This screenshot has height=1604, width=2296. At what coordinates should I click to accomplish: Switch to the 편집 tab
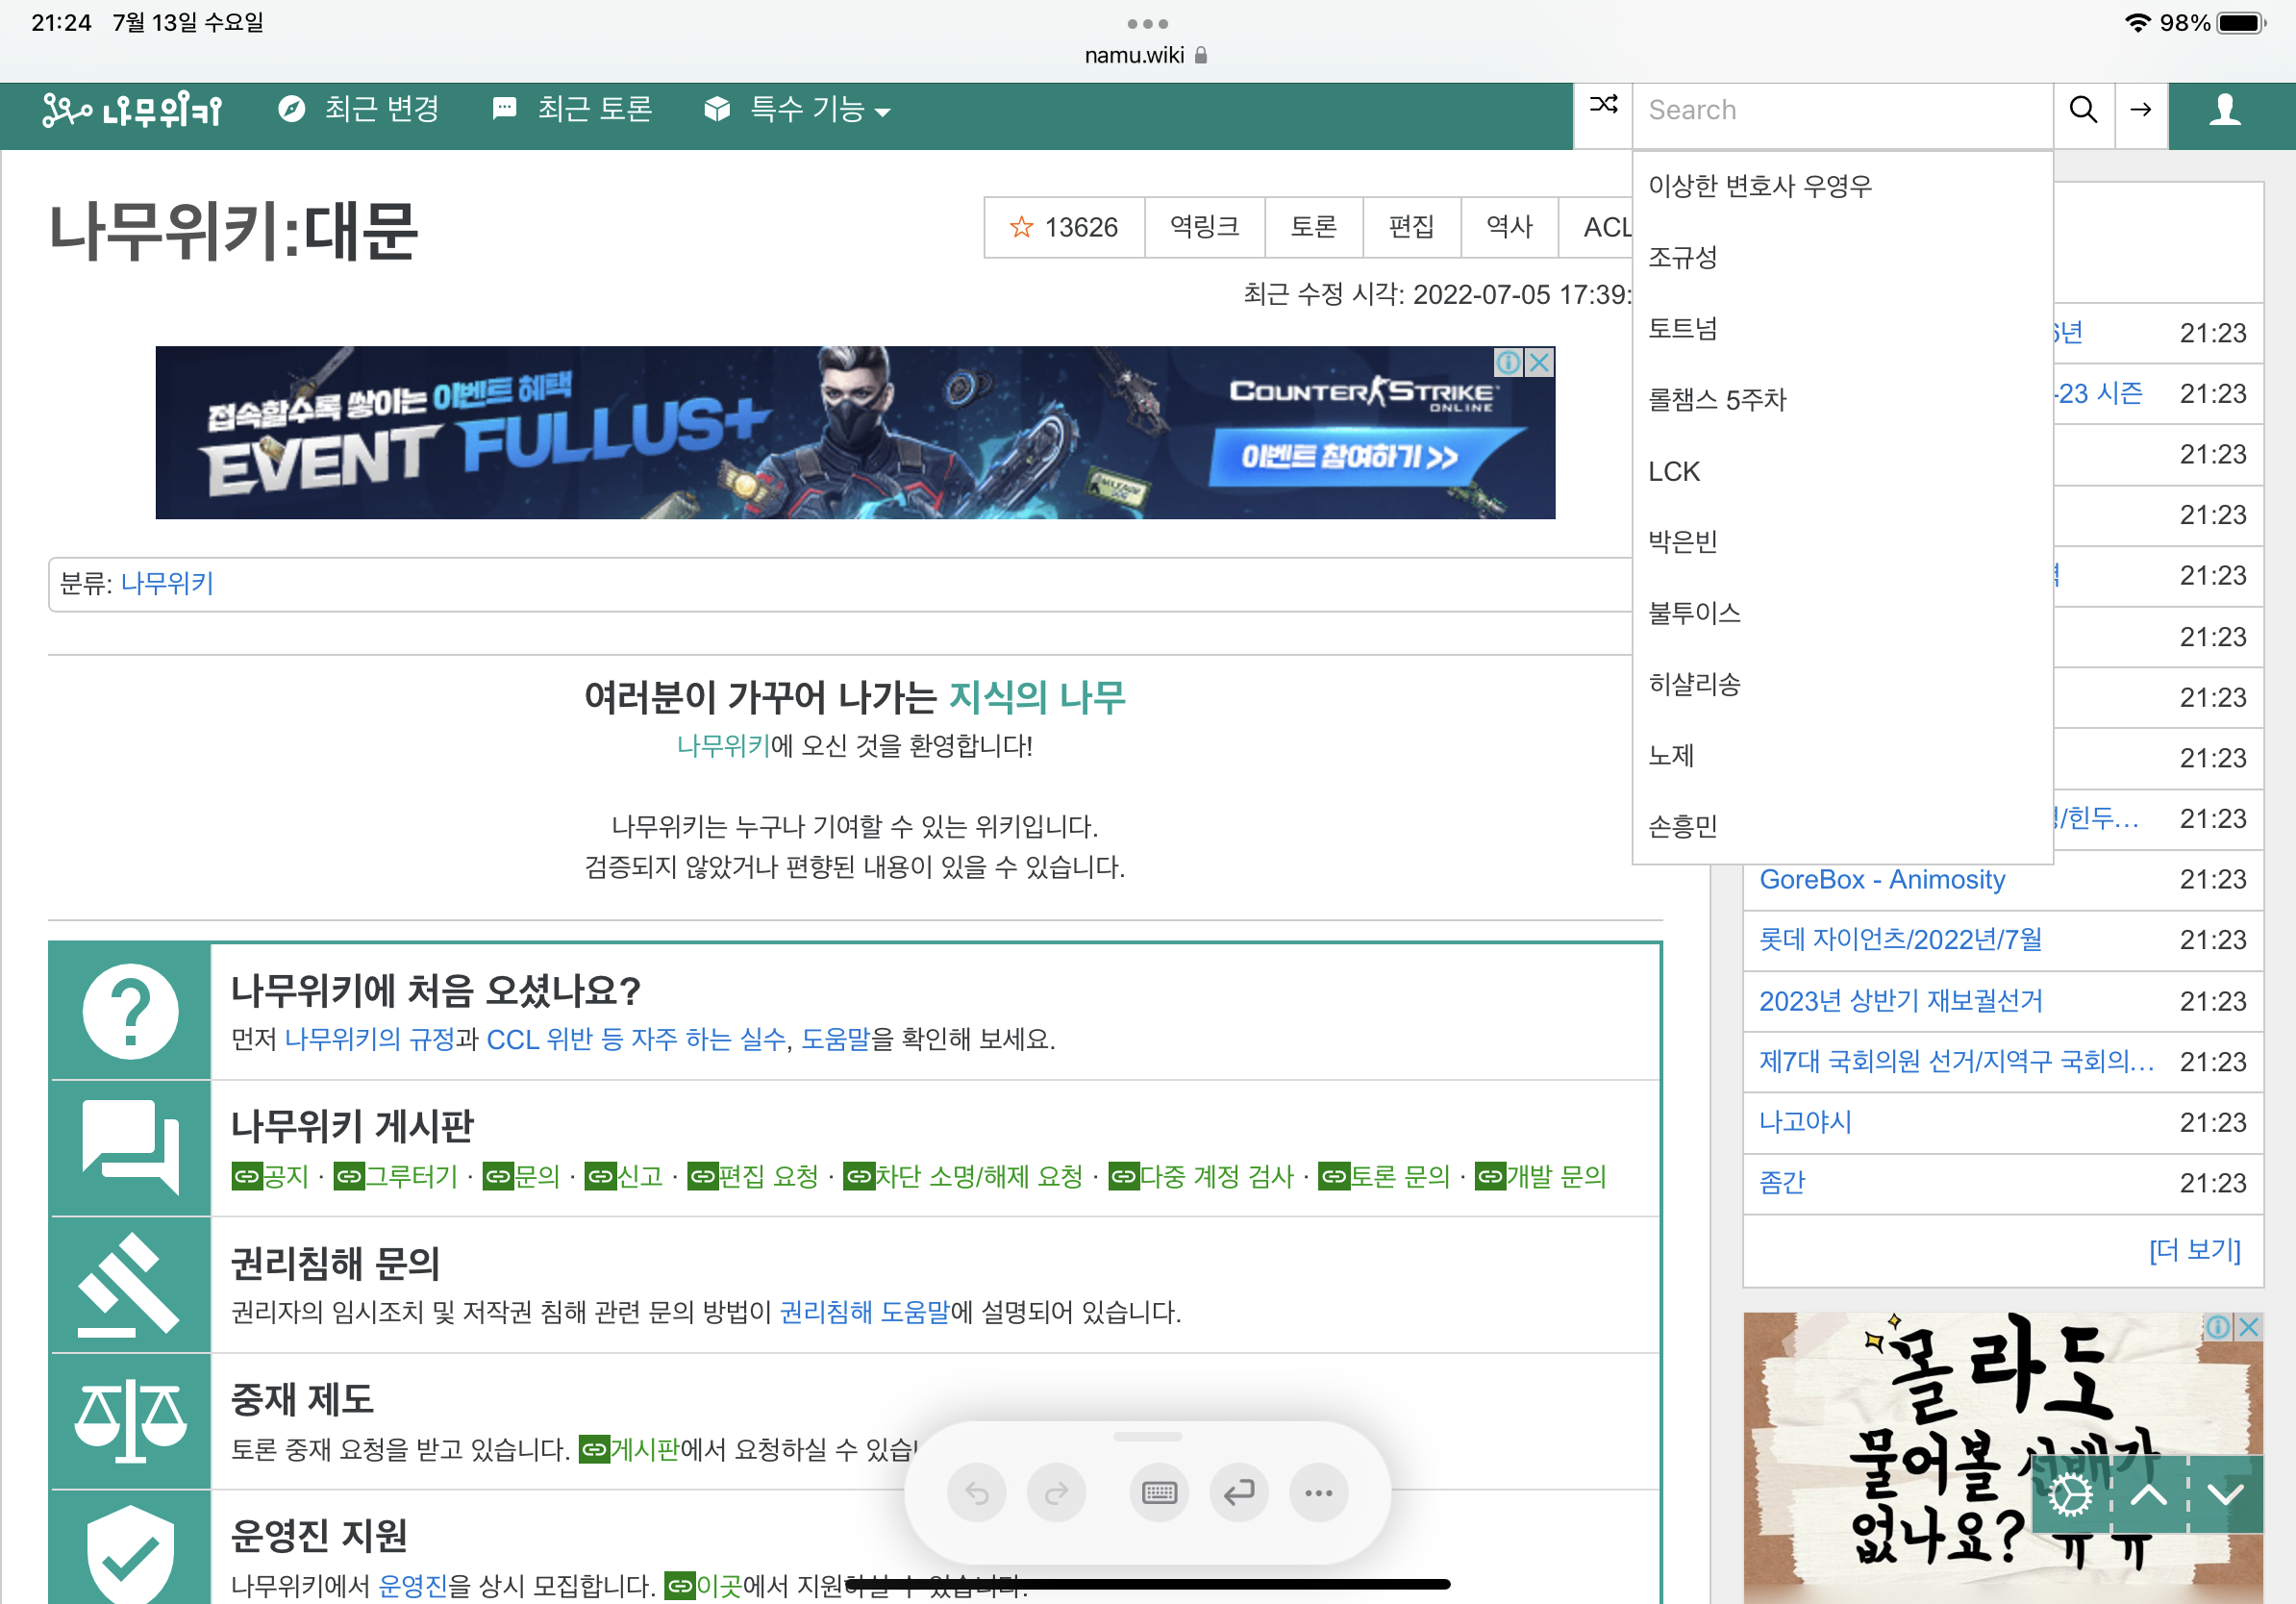pyautogui.click(x=1411, y=228)
